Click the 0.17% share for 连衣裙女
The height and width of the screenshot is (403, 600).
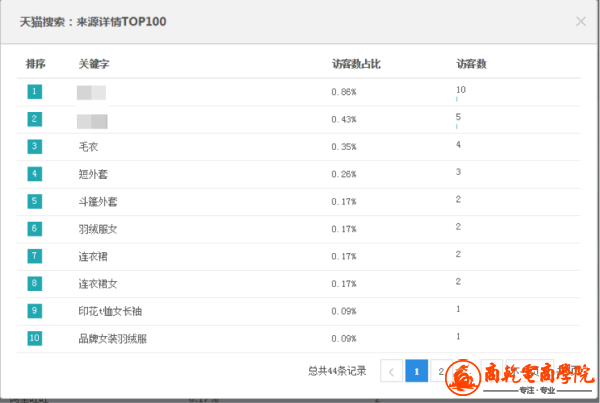(x=344, y=284)
